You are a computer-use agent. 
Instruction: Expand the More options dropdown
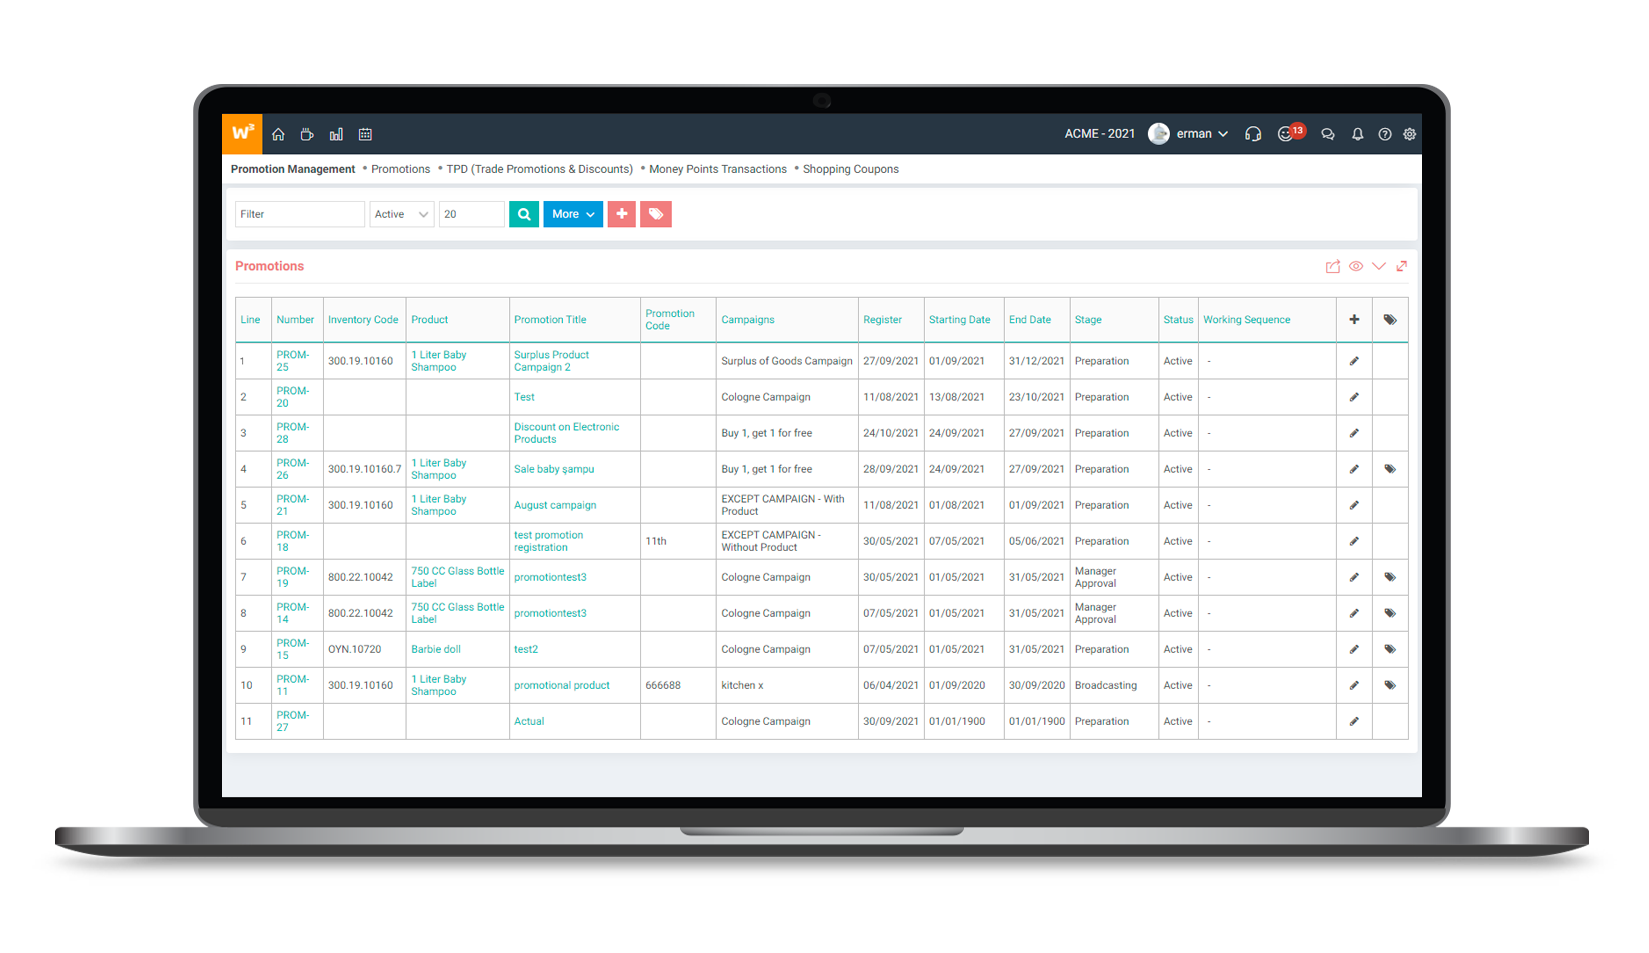tap(572, 214)
